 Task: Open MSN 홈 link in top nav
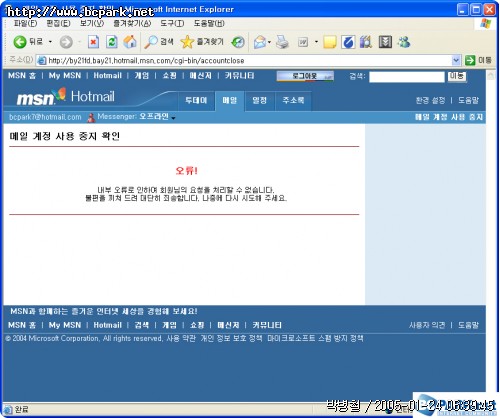[x=22, y=76]
